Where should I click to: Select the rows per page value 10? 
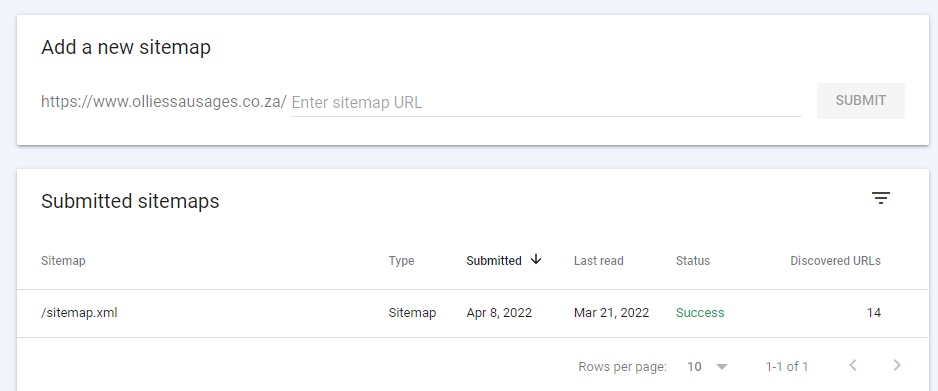[x=694, y=366]
